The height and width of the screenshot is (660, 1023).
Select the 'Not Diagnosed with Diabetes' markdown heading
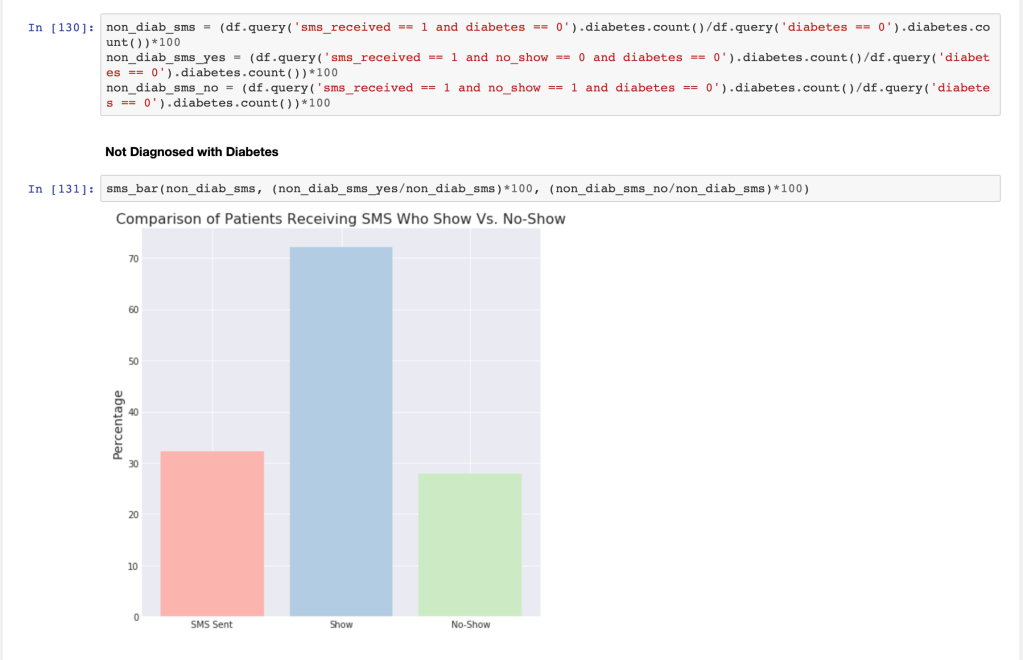[191, 152]
